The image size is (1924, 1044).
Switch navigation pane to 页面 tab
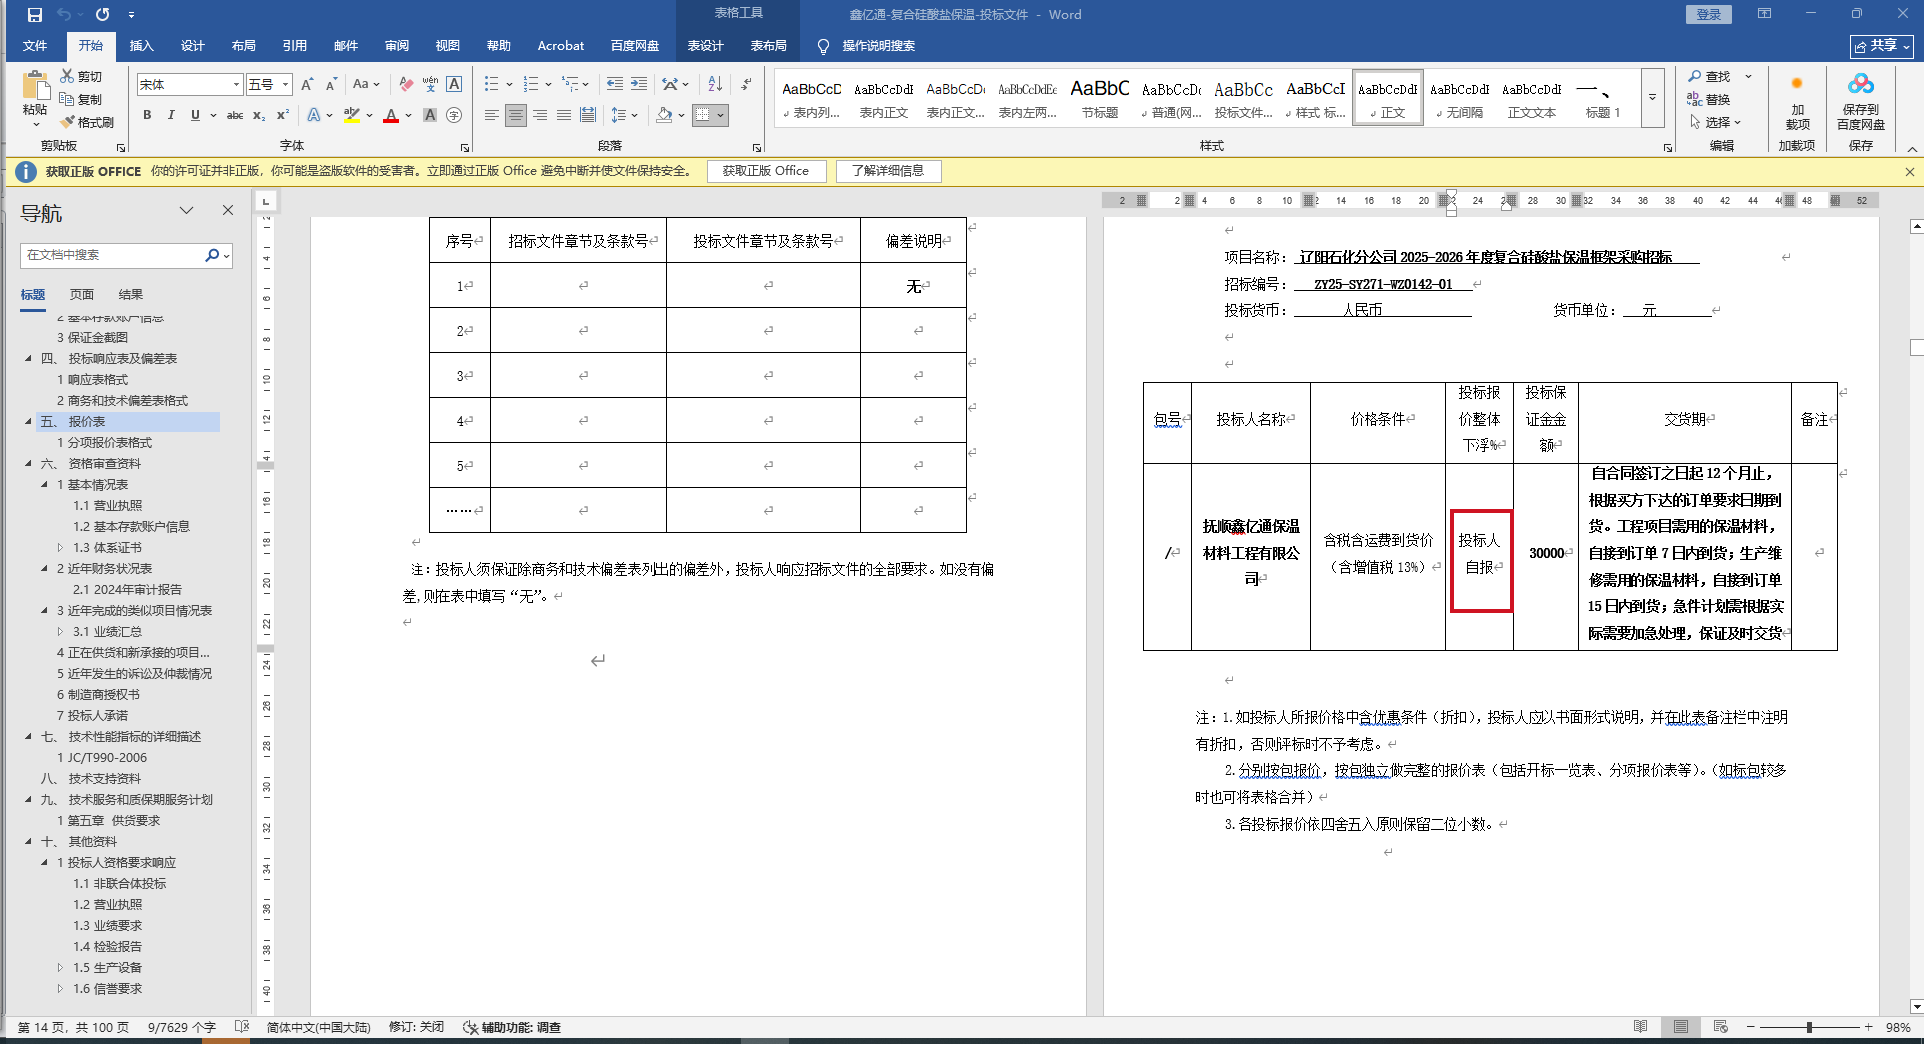[82, 295]
